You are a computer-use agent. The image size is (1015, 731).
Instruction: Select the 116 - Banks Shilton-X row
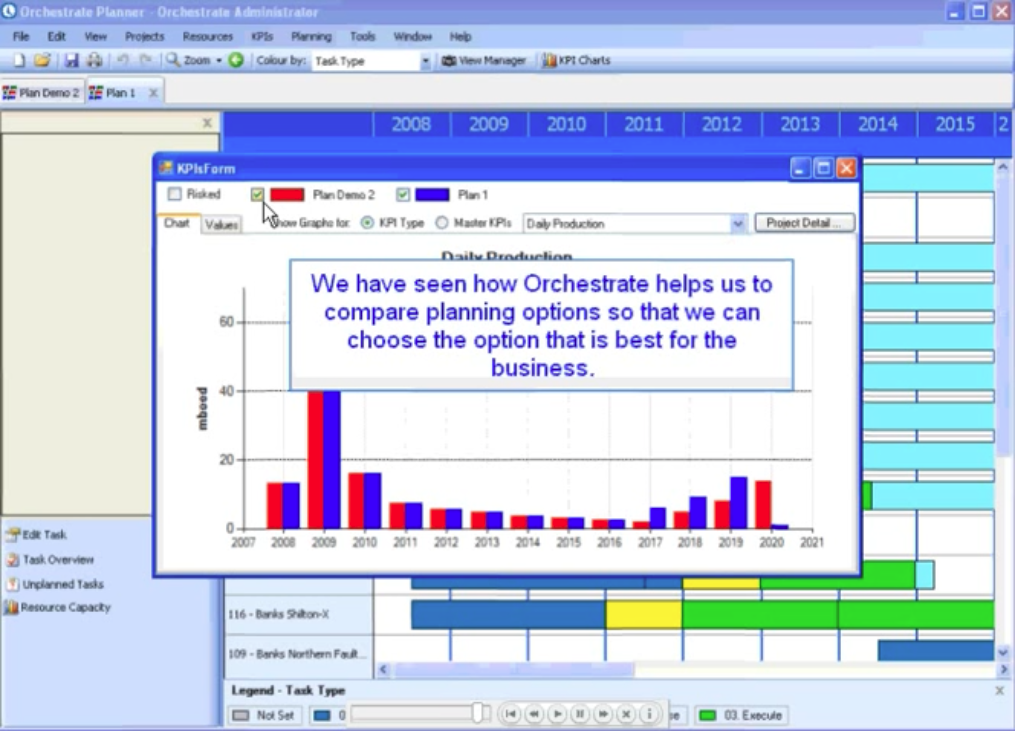[298, 614]
